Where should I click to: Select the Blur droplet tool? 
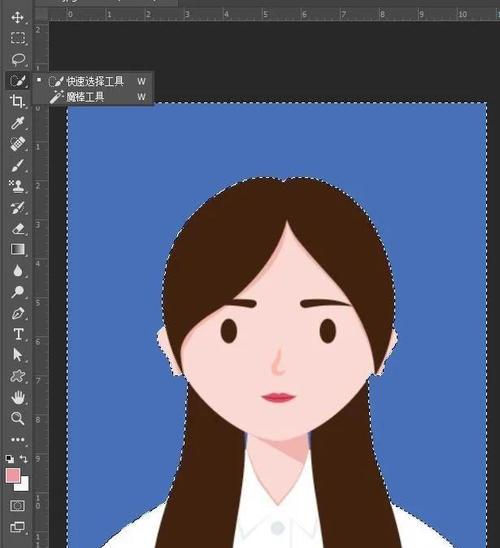(x=18, y=271)
